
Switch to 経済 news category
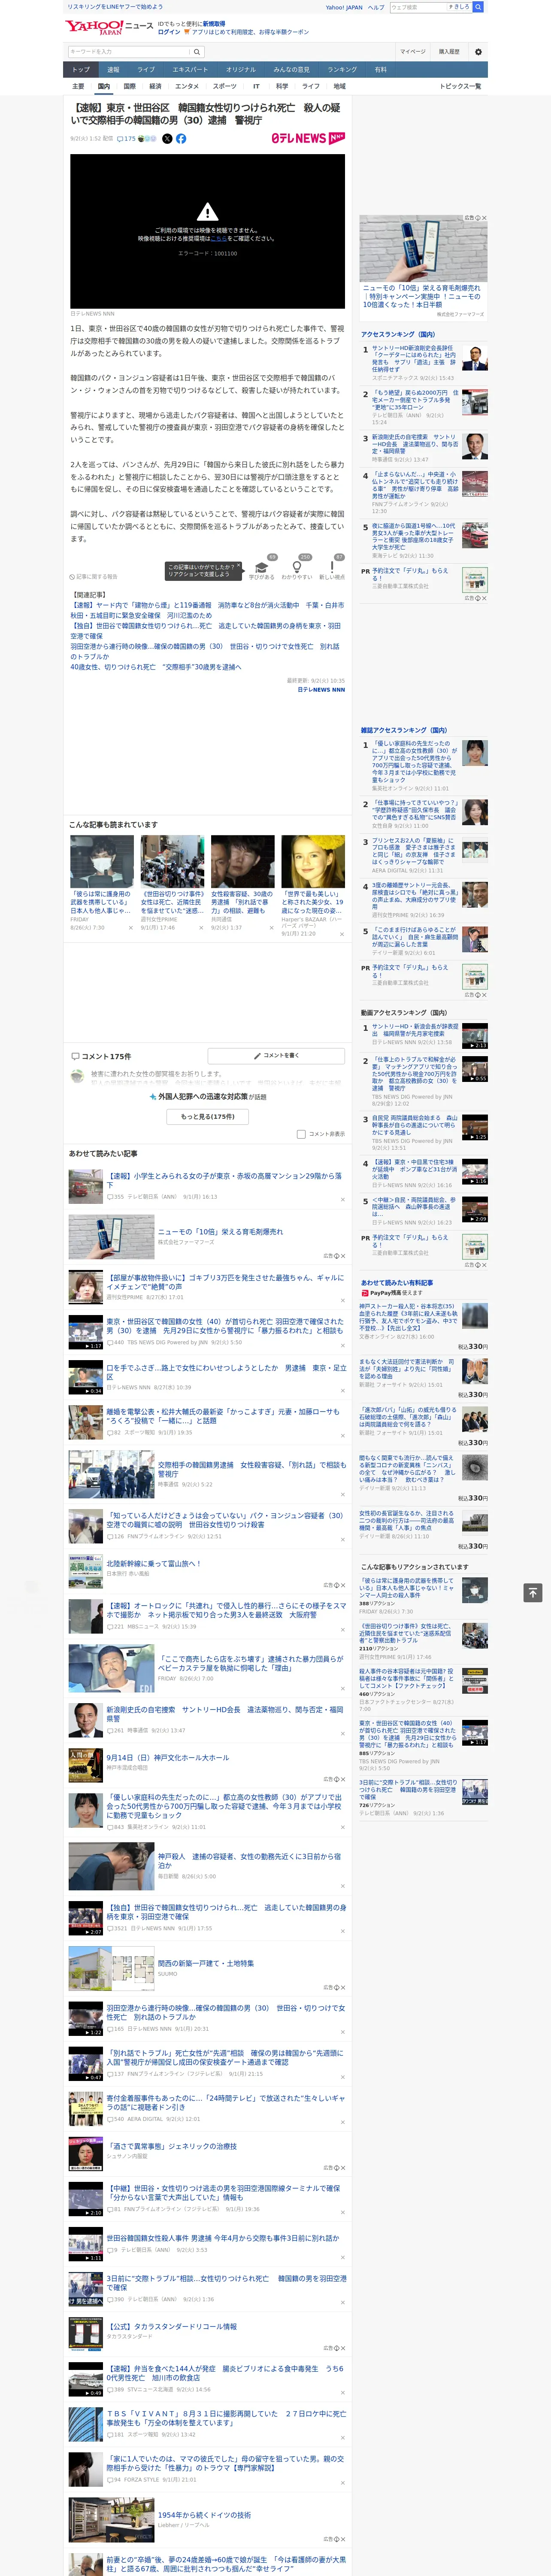pyautogui.click(x=155, y=86)
